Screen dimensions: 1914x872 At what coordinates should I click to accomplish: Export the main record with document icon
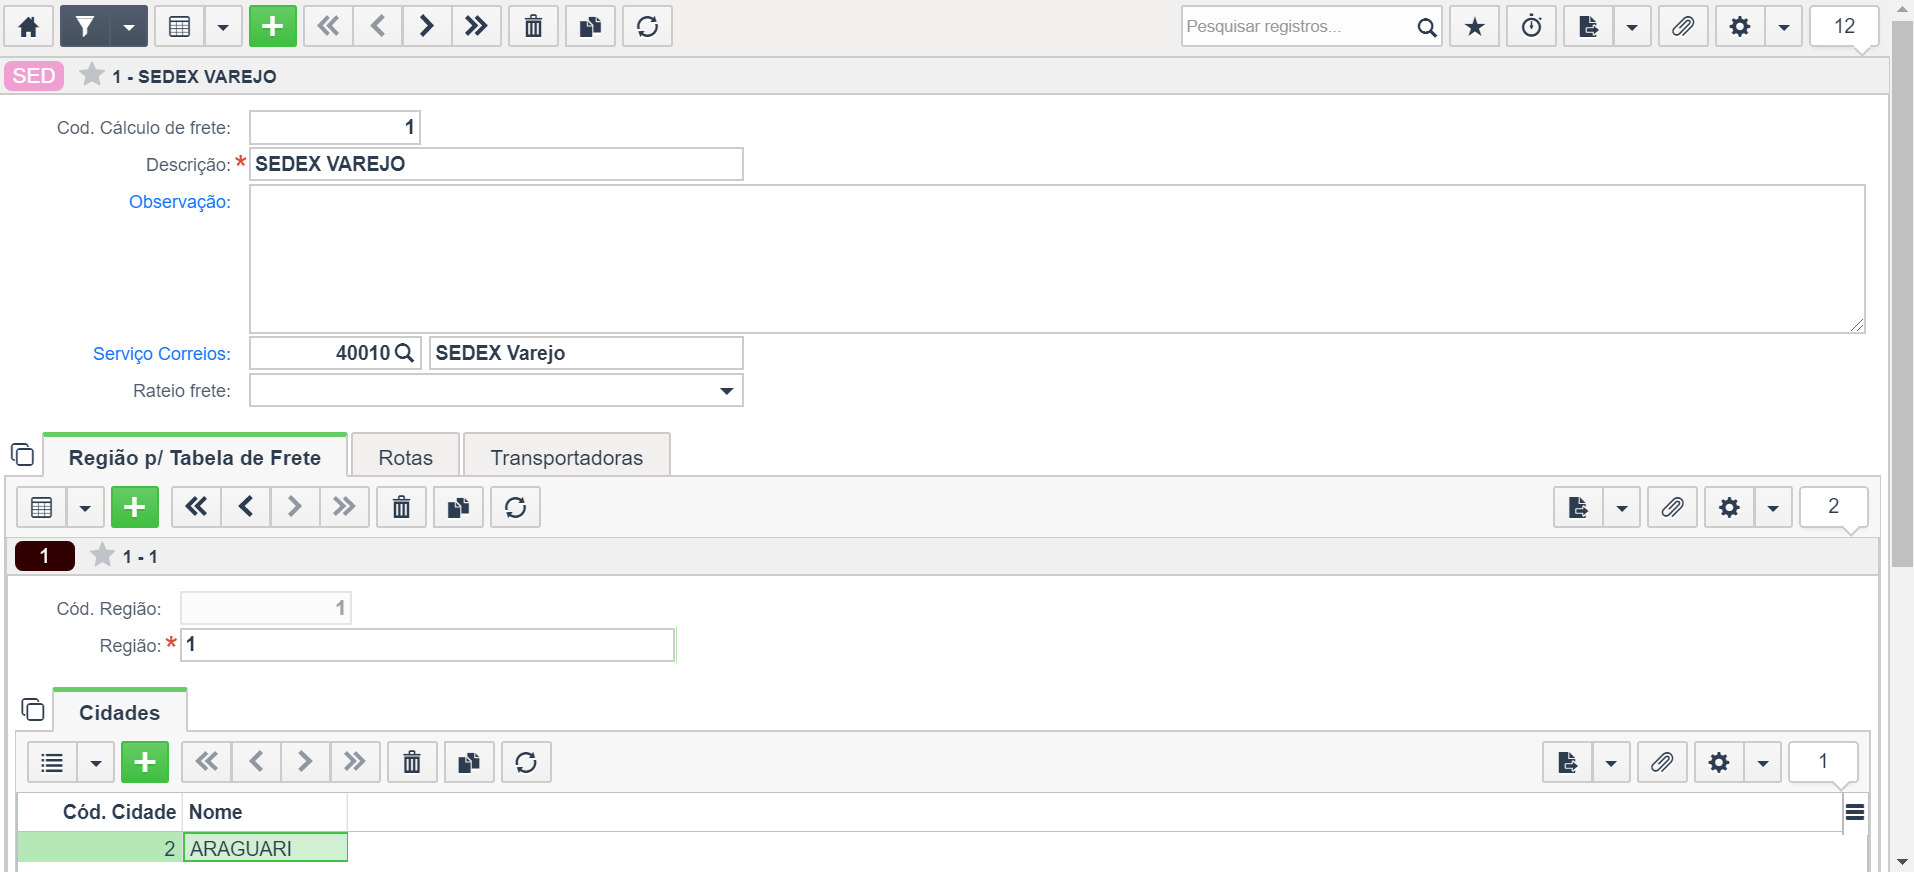point(1589,26)
